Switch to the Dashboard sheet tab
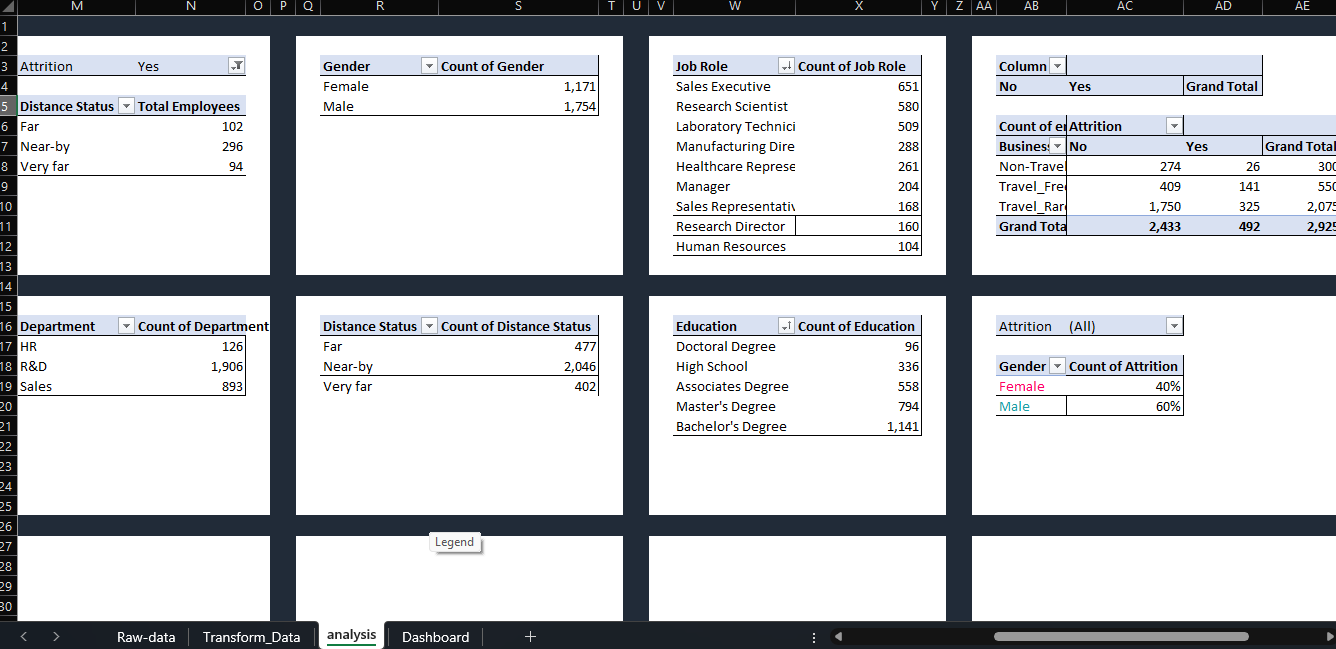The height and width of the screenshot is (649, 1336). tap(435, 637)
